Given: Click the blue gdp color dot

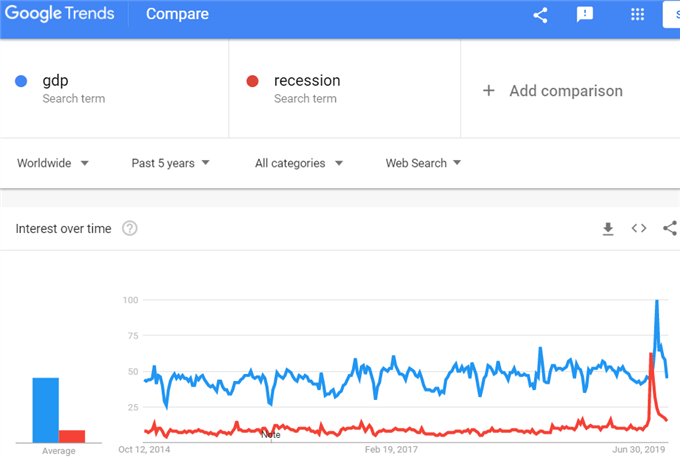Looking at the screenshot, I should [21, 81].
